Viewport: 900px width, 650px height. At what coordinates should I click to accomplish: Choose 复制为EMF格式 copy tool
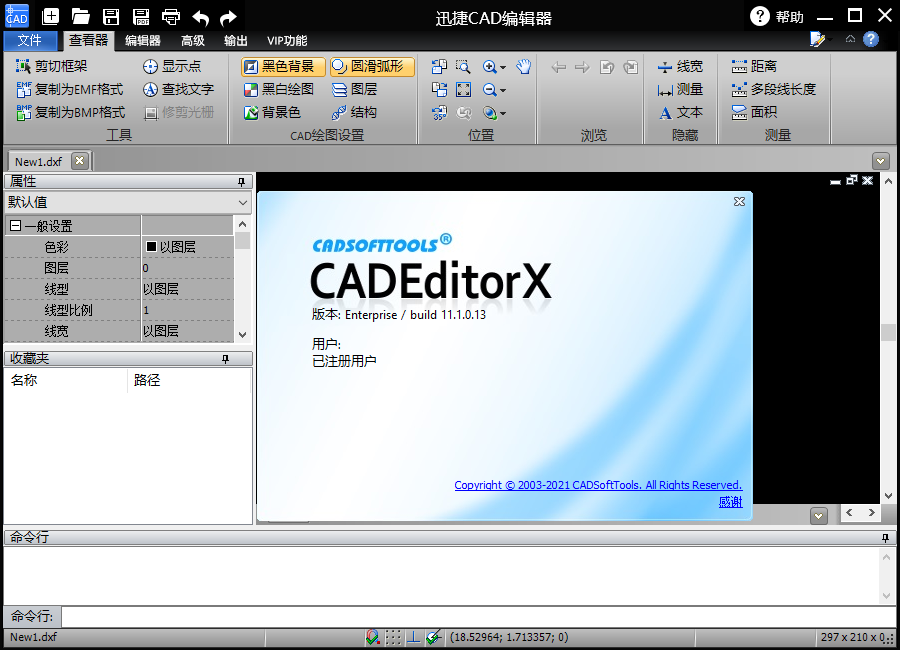pyautogui.click(x=70, y=90)
